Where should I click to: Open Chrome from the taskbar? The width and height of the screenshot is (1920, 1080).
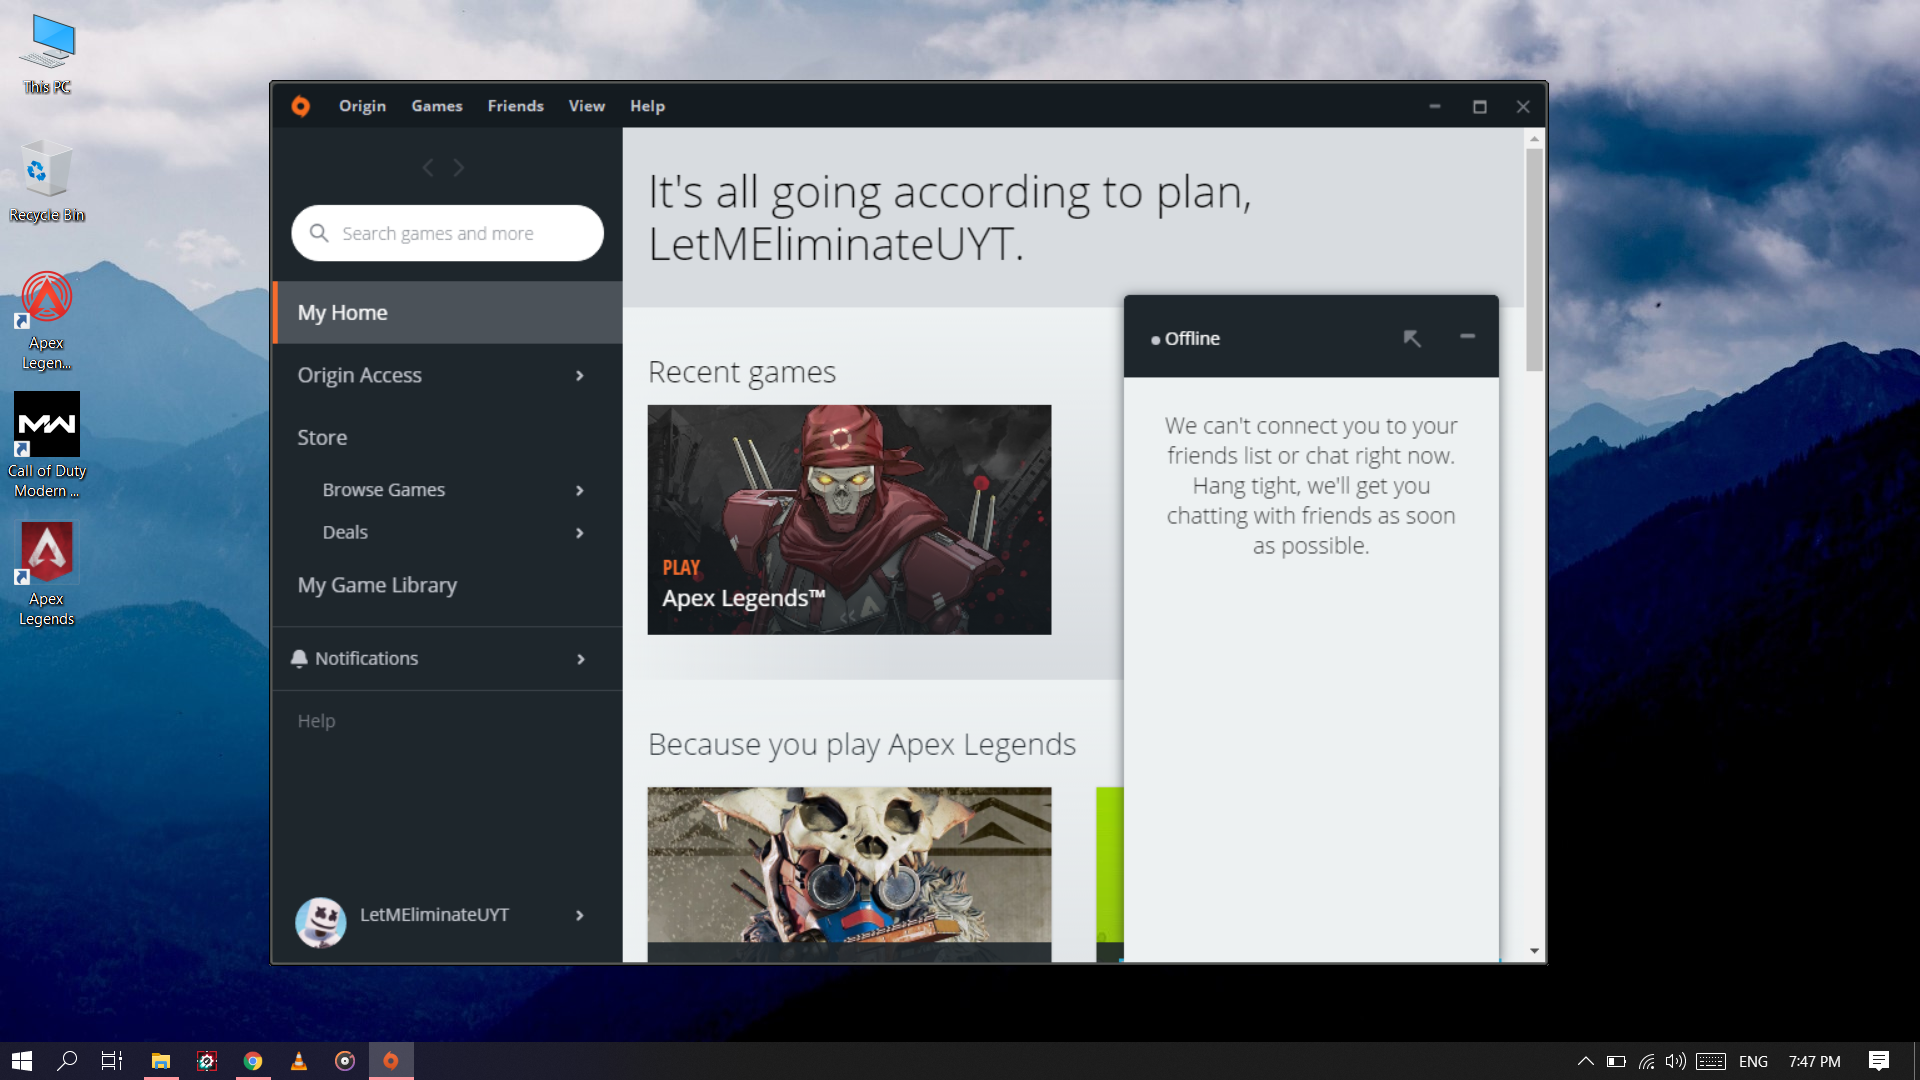(x=253, y=1061)
